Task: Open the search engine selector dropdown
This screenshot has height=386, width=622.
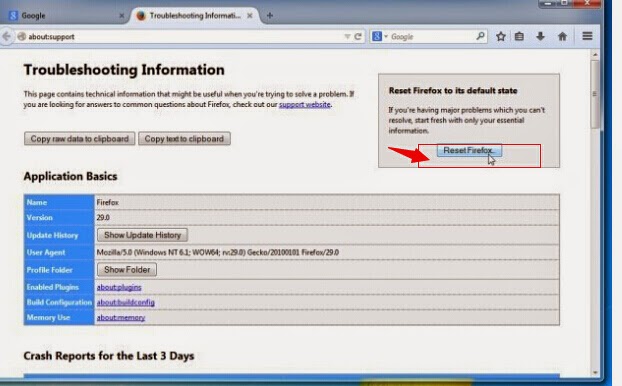Action: point(380,36)
